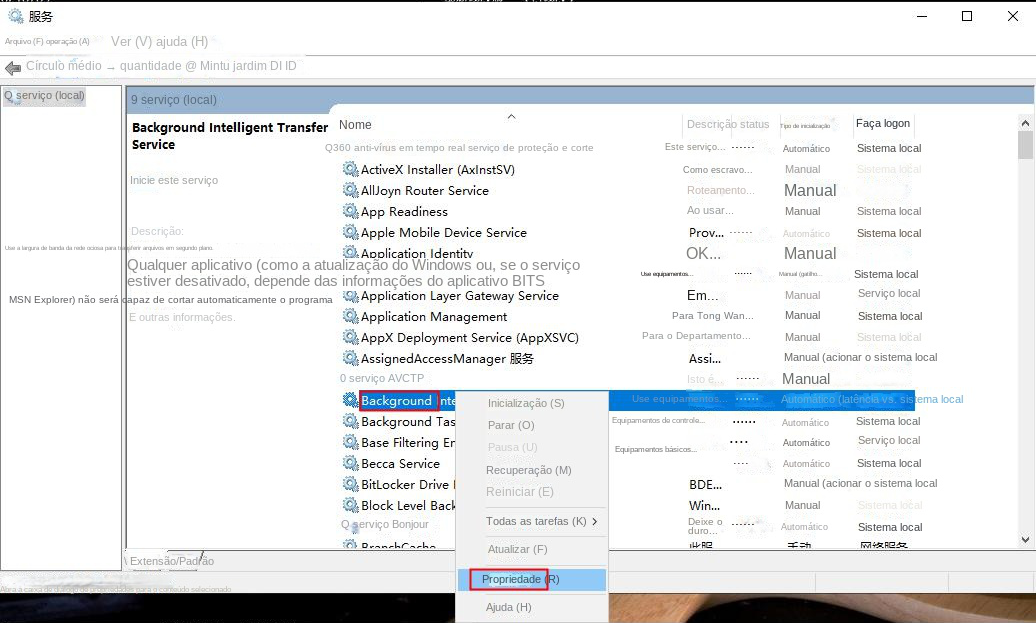The height and width of the screenshot is (623, 1036).
Task: Click the Services icon in the title bar
Action: coord(14,15)
